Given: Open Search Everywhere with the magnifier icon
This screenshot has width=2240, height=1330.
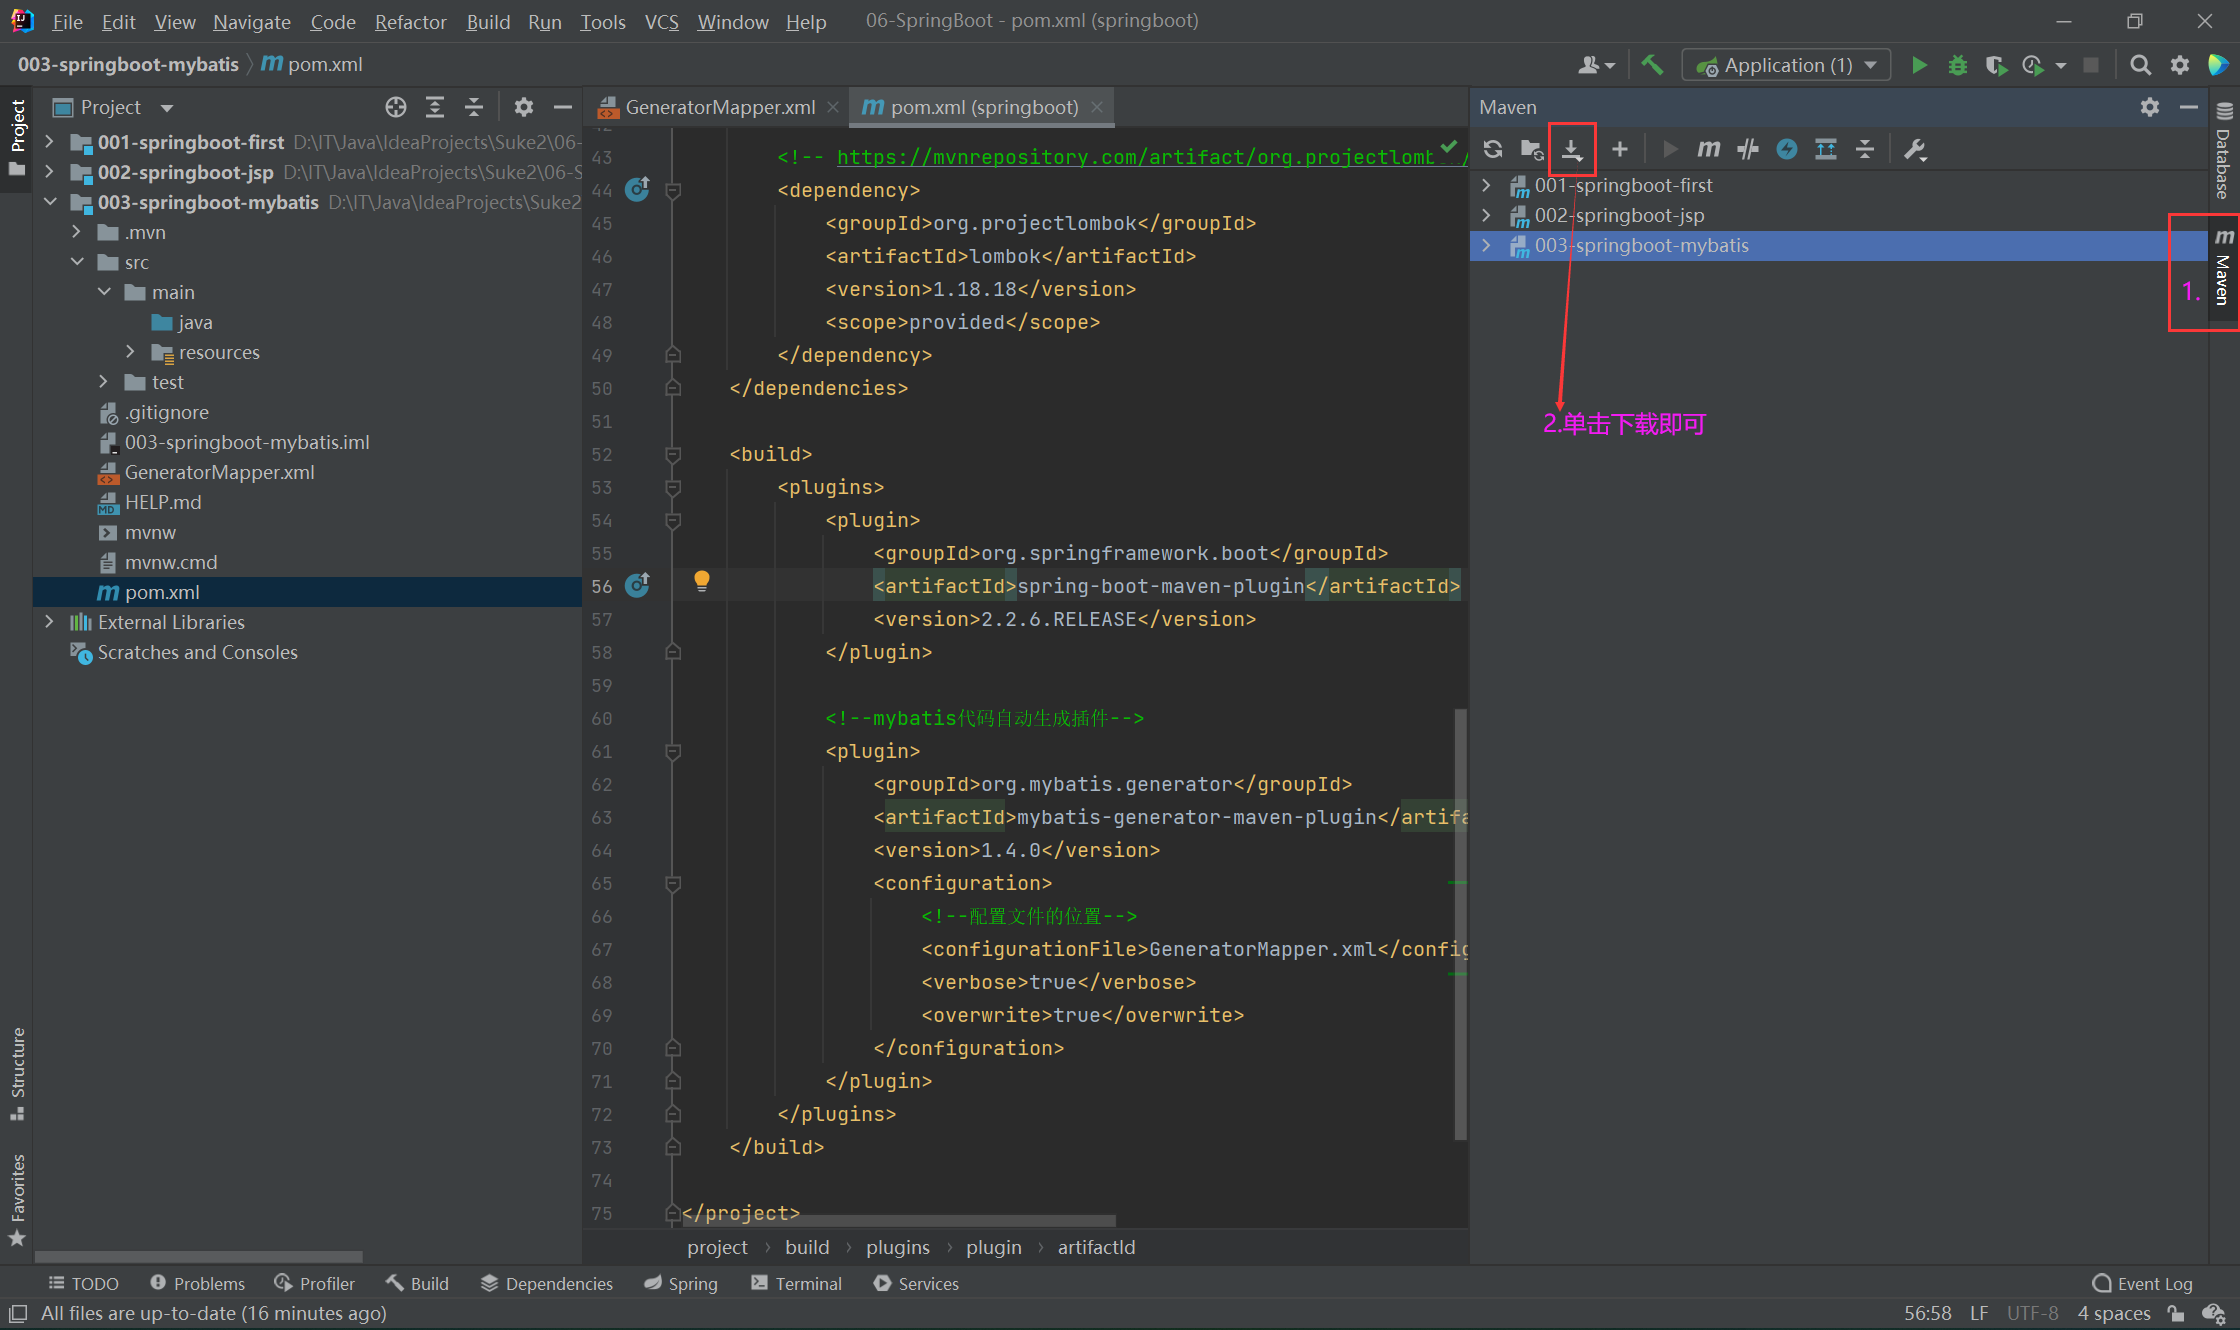Looking at the screenshot, I should [x=2140, y=64].
